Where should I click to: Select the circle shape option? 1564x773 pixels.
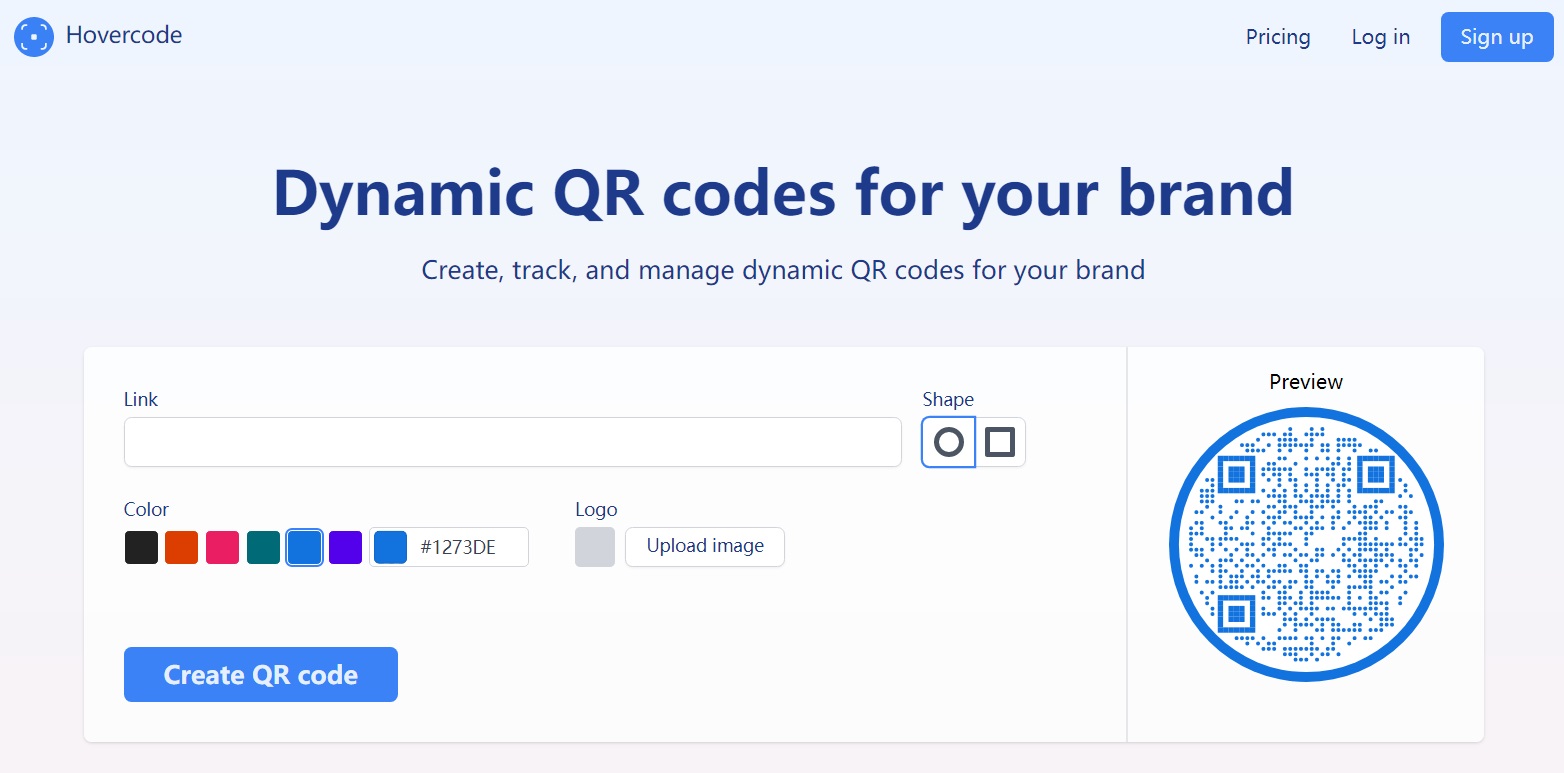coord(948,442)
